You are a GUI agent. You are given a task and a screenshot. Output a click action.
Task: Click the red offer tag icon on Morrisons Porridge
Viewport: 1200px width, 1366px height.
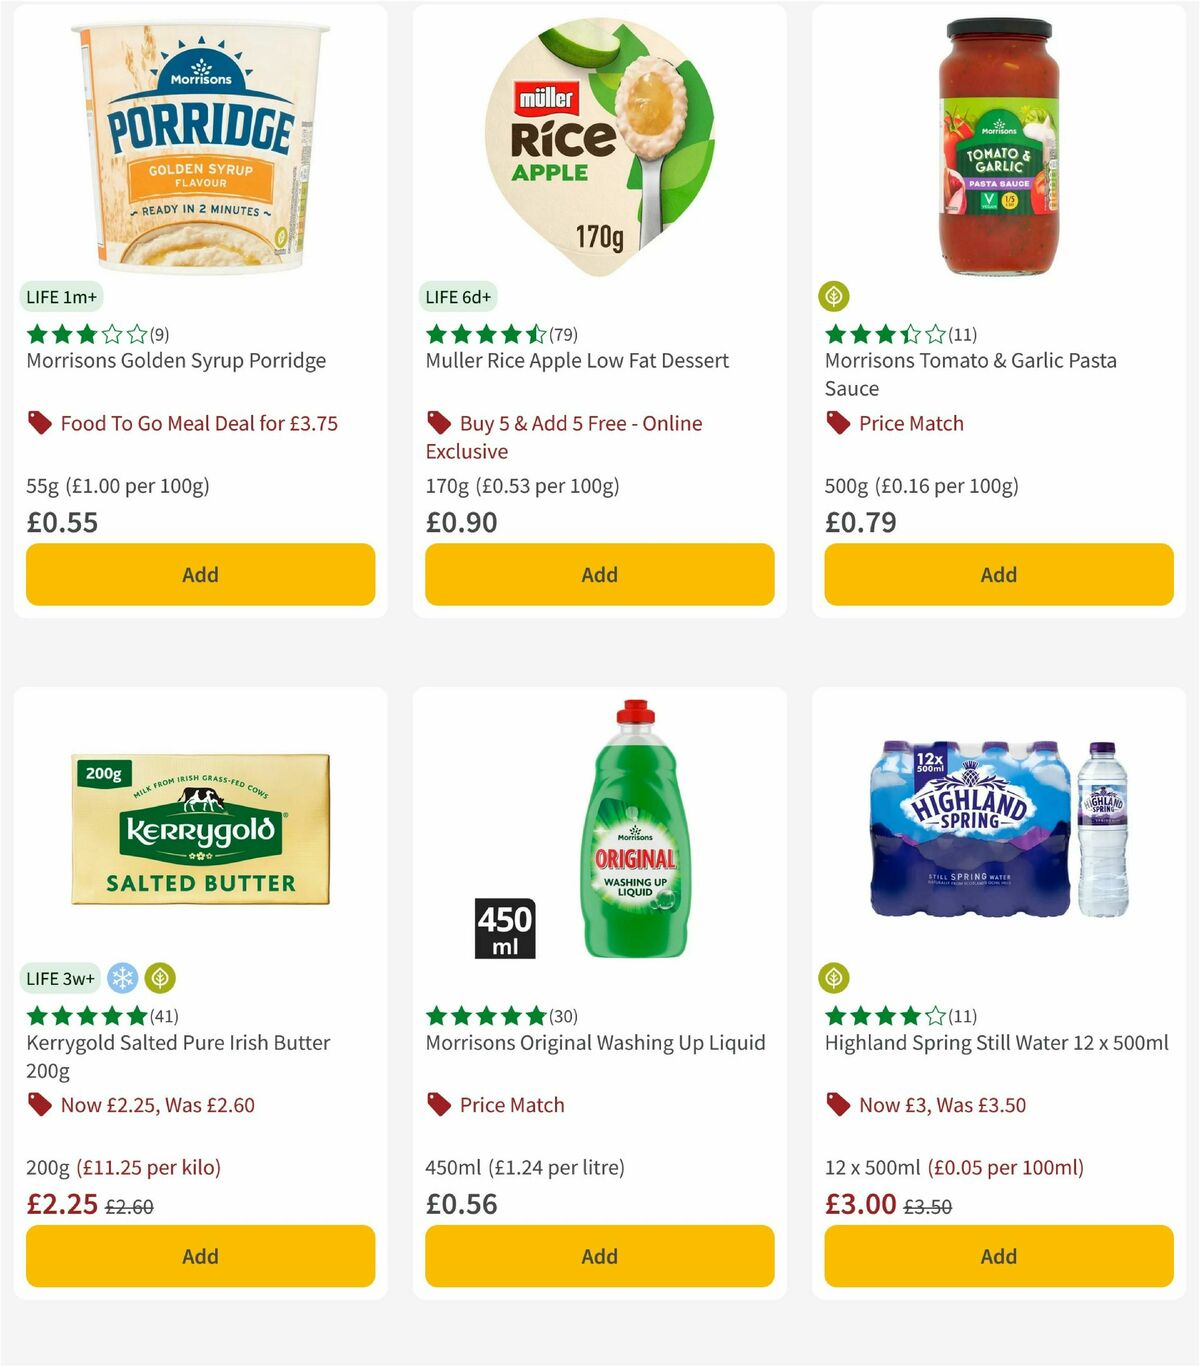(x=40, y=423)
